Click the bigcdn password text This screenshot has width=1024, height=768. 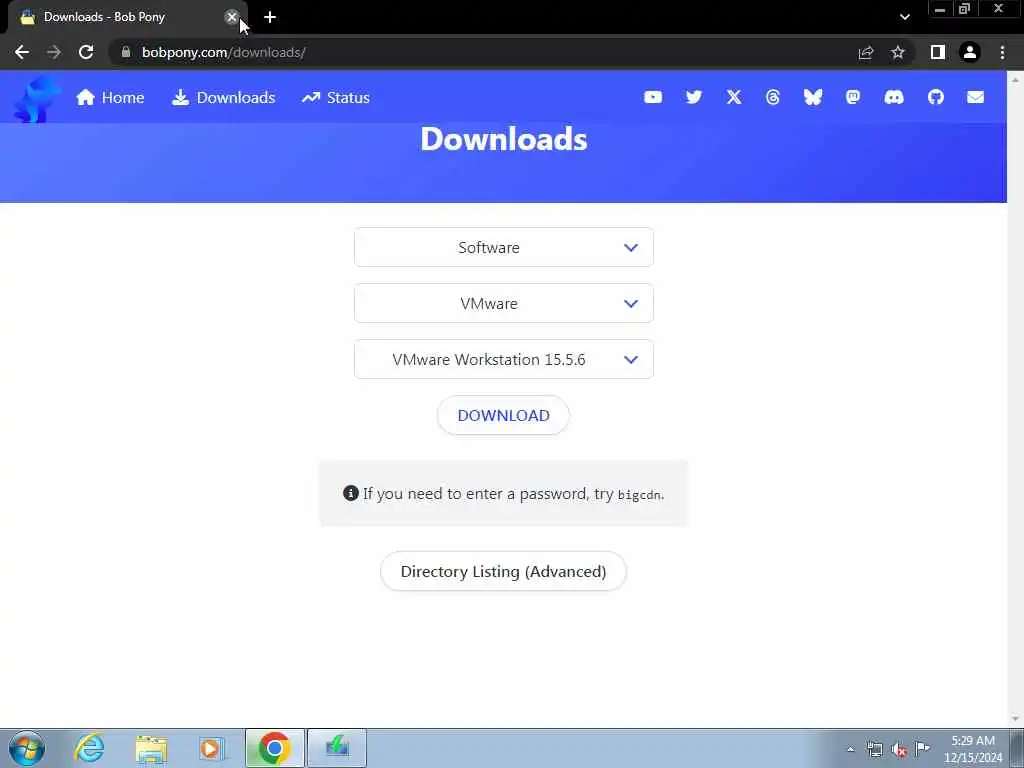tap(640, 495)
